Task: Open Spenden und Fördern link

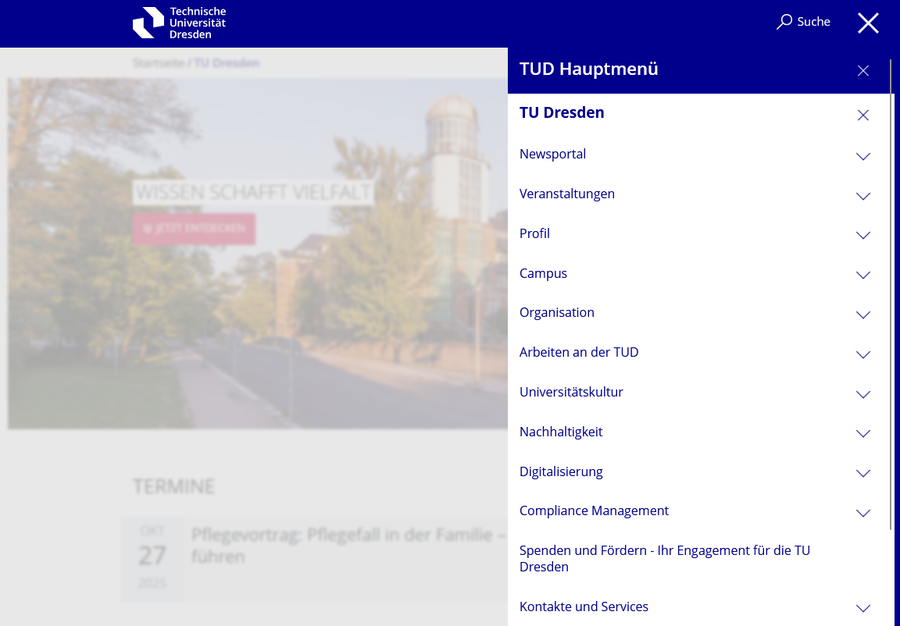Action: pyautogui.click(x=665, y=558)
